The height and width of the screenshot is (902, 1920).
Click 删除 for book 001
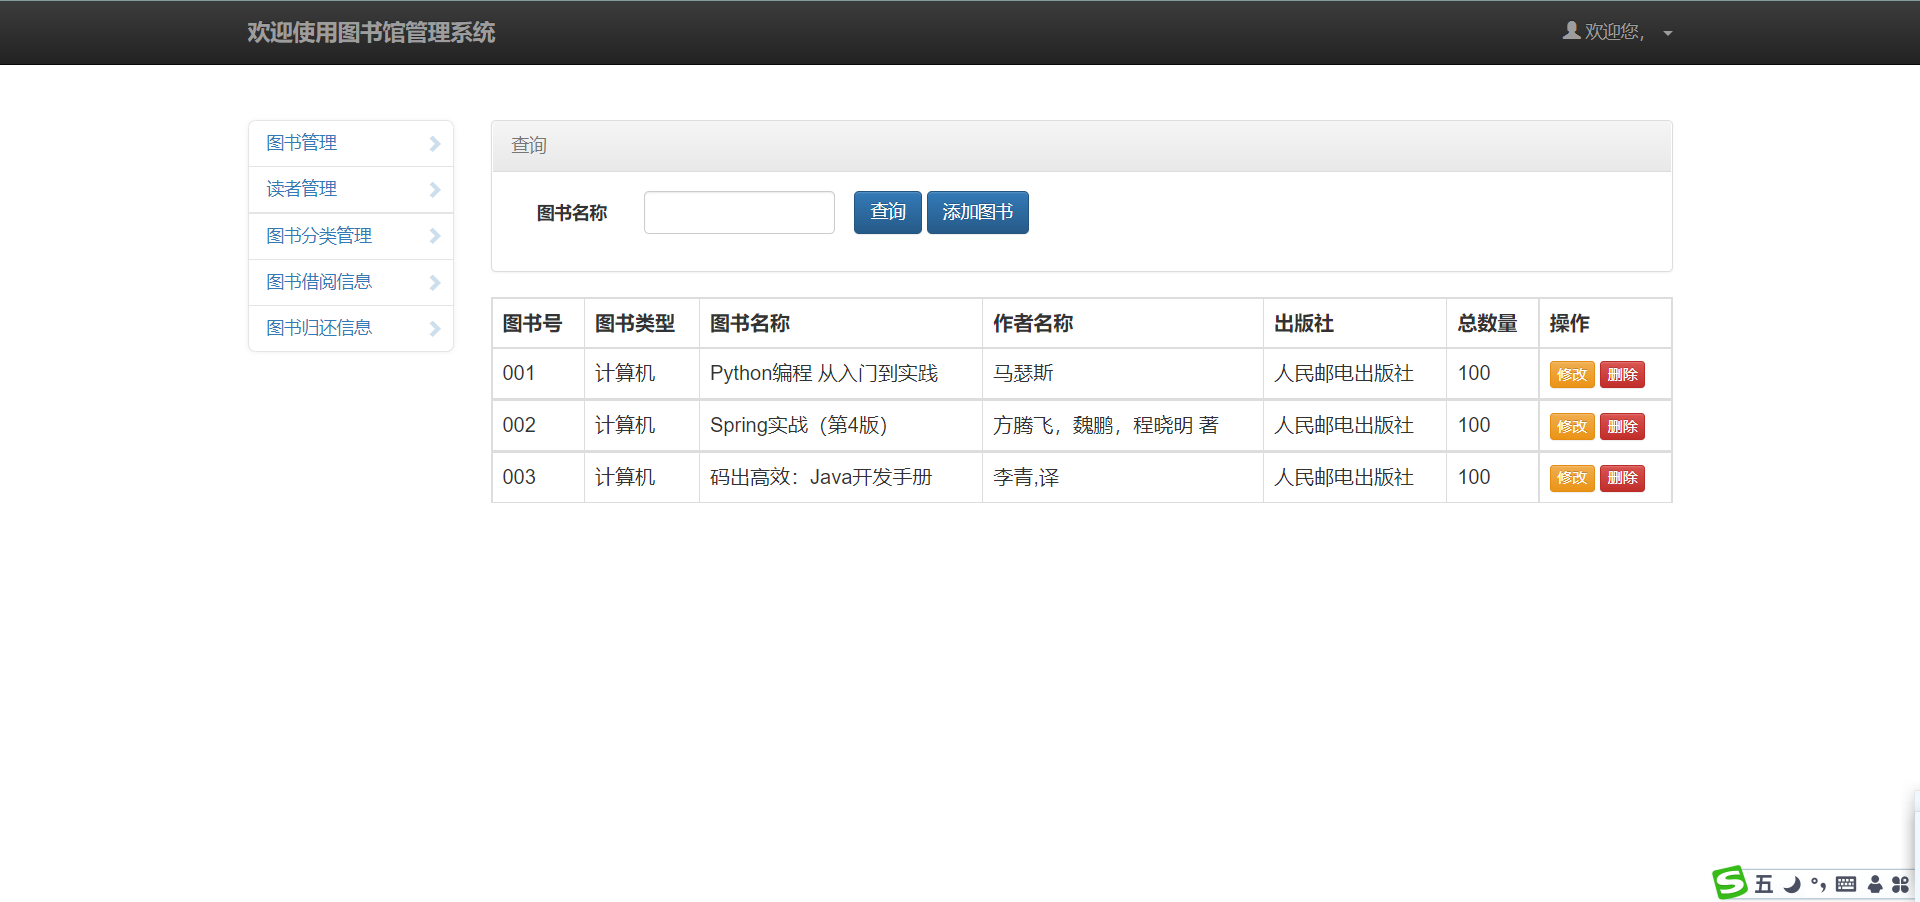1622,374
